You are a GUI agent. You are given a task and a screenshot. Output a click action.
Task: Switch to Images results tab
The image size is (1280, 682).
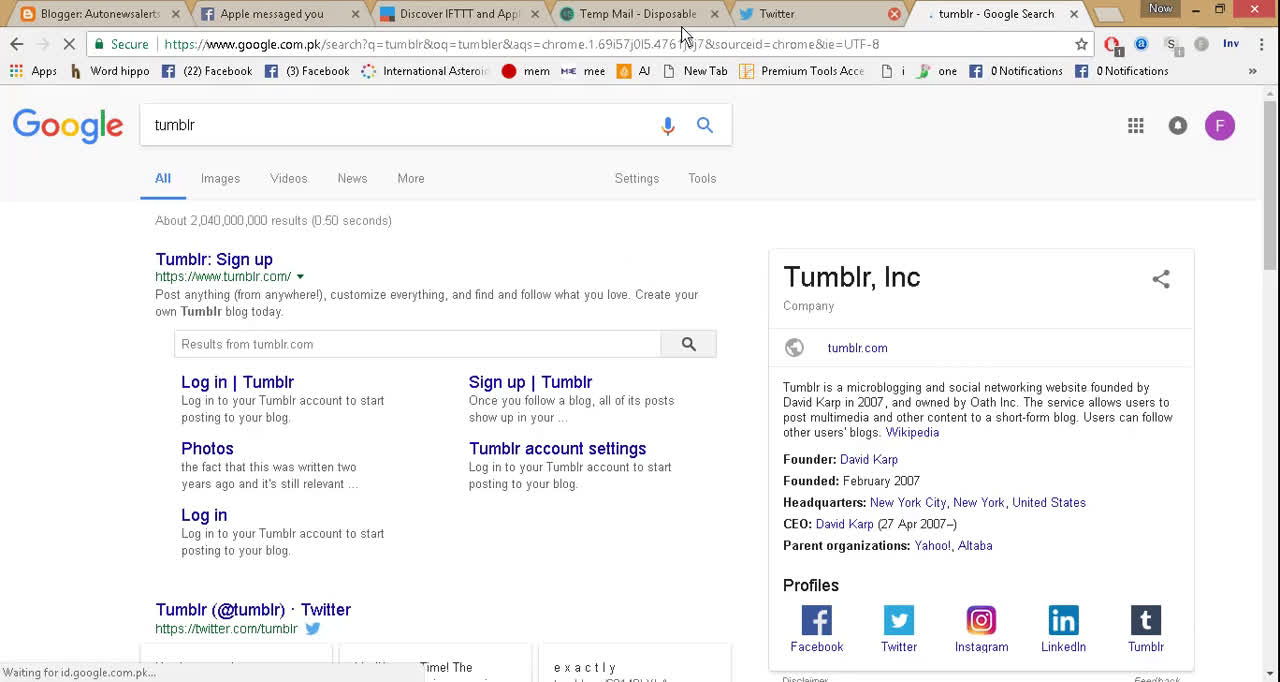pyautogui.click(x=220, y=178)
